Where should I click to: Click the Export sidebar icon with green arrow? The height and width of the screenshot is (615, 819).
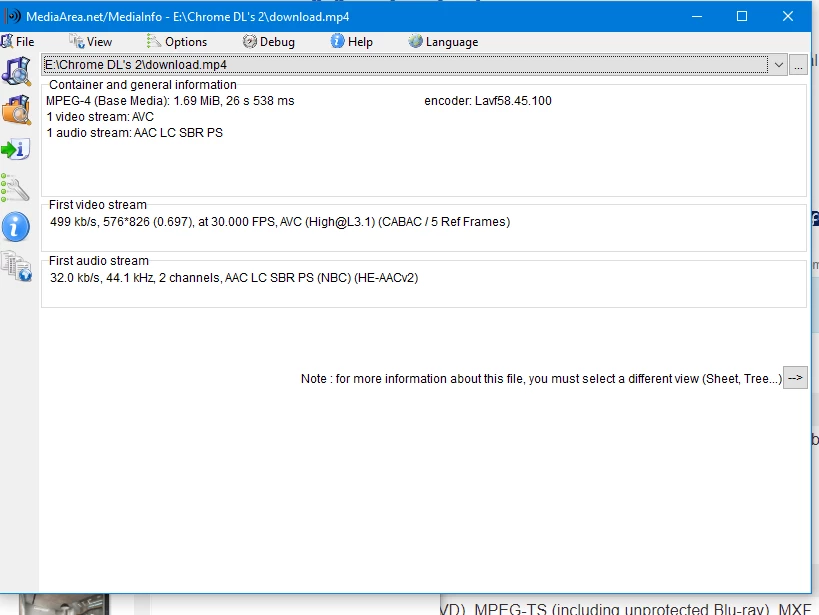pyautogui.click(x=16, y=149)
